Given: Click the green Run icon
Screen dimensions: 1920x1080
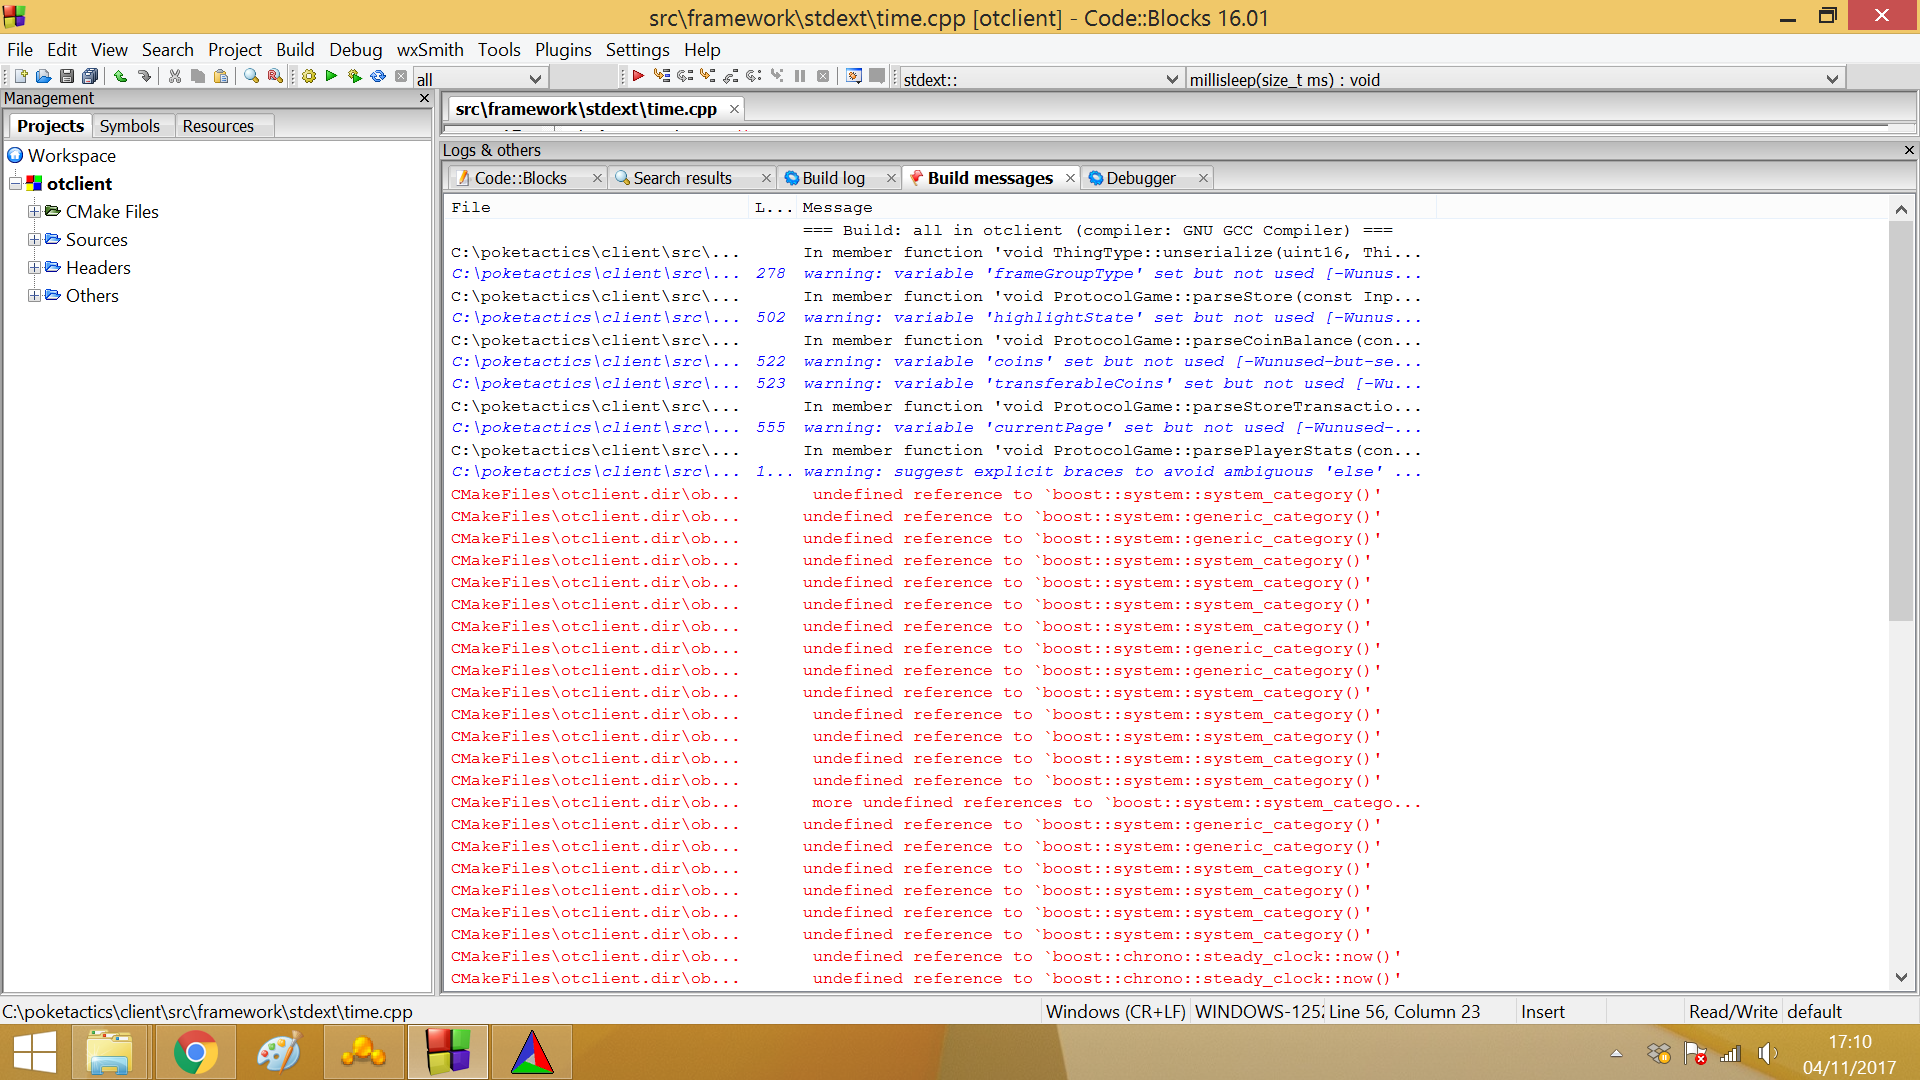Looking at the screenshot, I should coord(331,76).
